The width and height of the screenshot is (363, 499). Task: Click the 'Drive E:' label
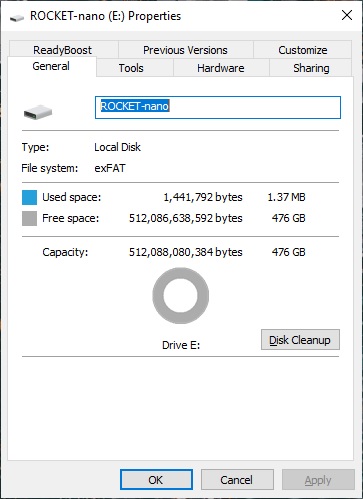[181, 345]
